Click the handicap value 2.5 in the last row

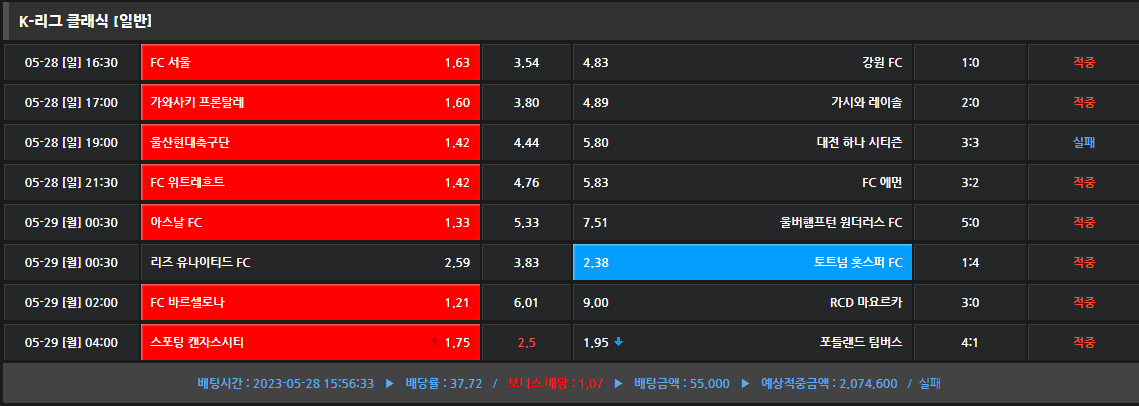tap(526, 342)
